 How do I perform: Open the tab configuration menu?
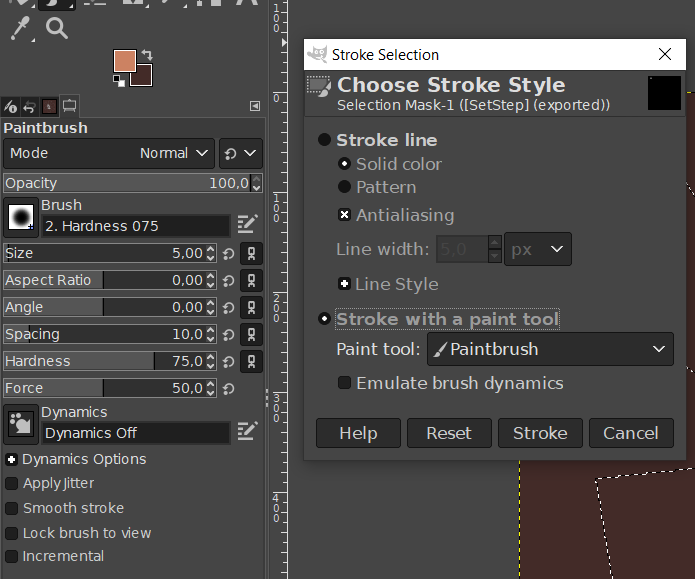click(255, 106)
